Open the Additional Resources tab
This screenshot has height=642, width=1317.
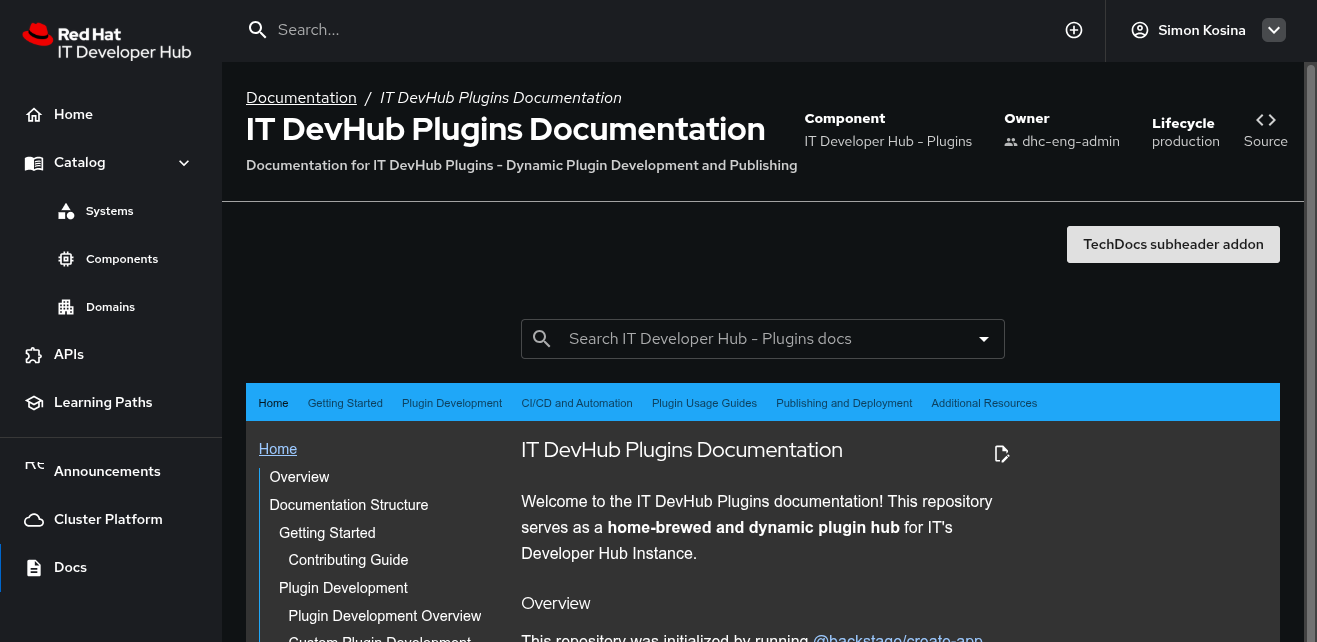click(x=984, y=403)
